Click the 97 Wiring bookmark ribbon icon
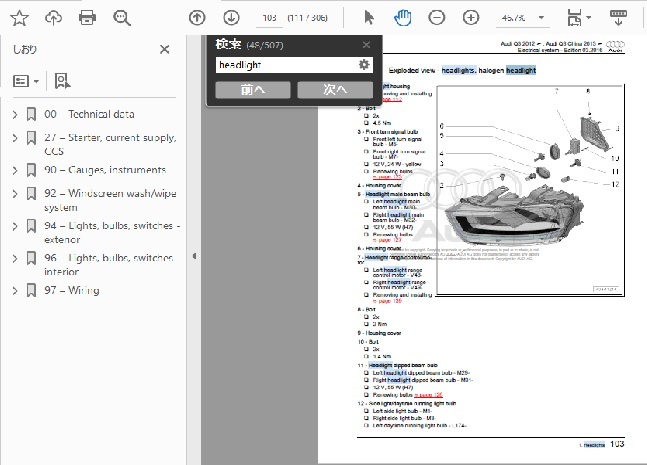 point(31,290)
